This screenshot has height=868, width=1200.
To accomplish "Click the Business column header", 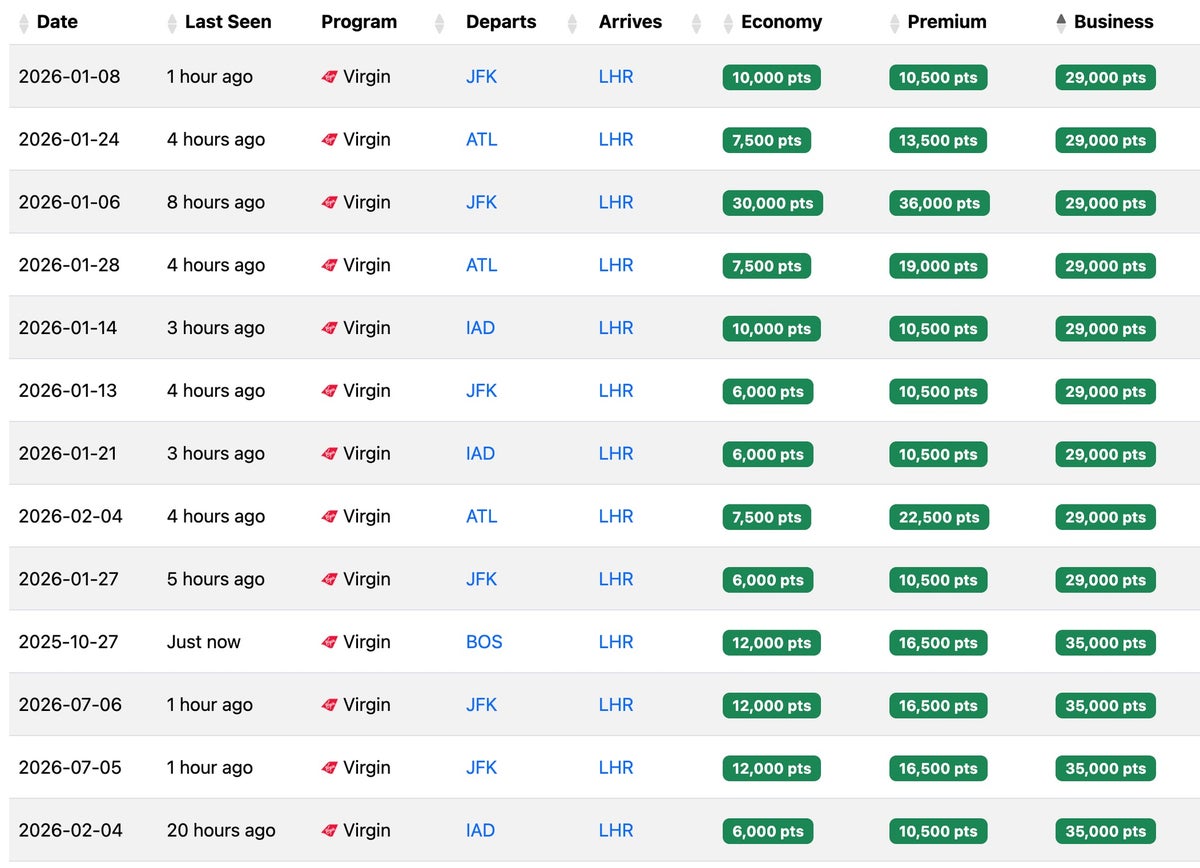I will pos(1113,22).
